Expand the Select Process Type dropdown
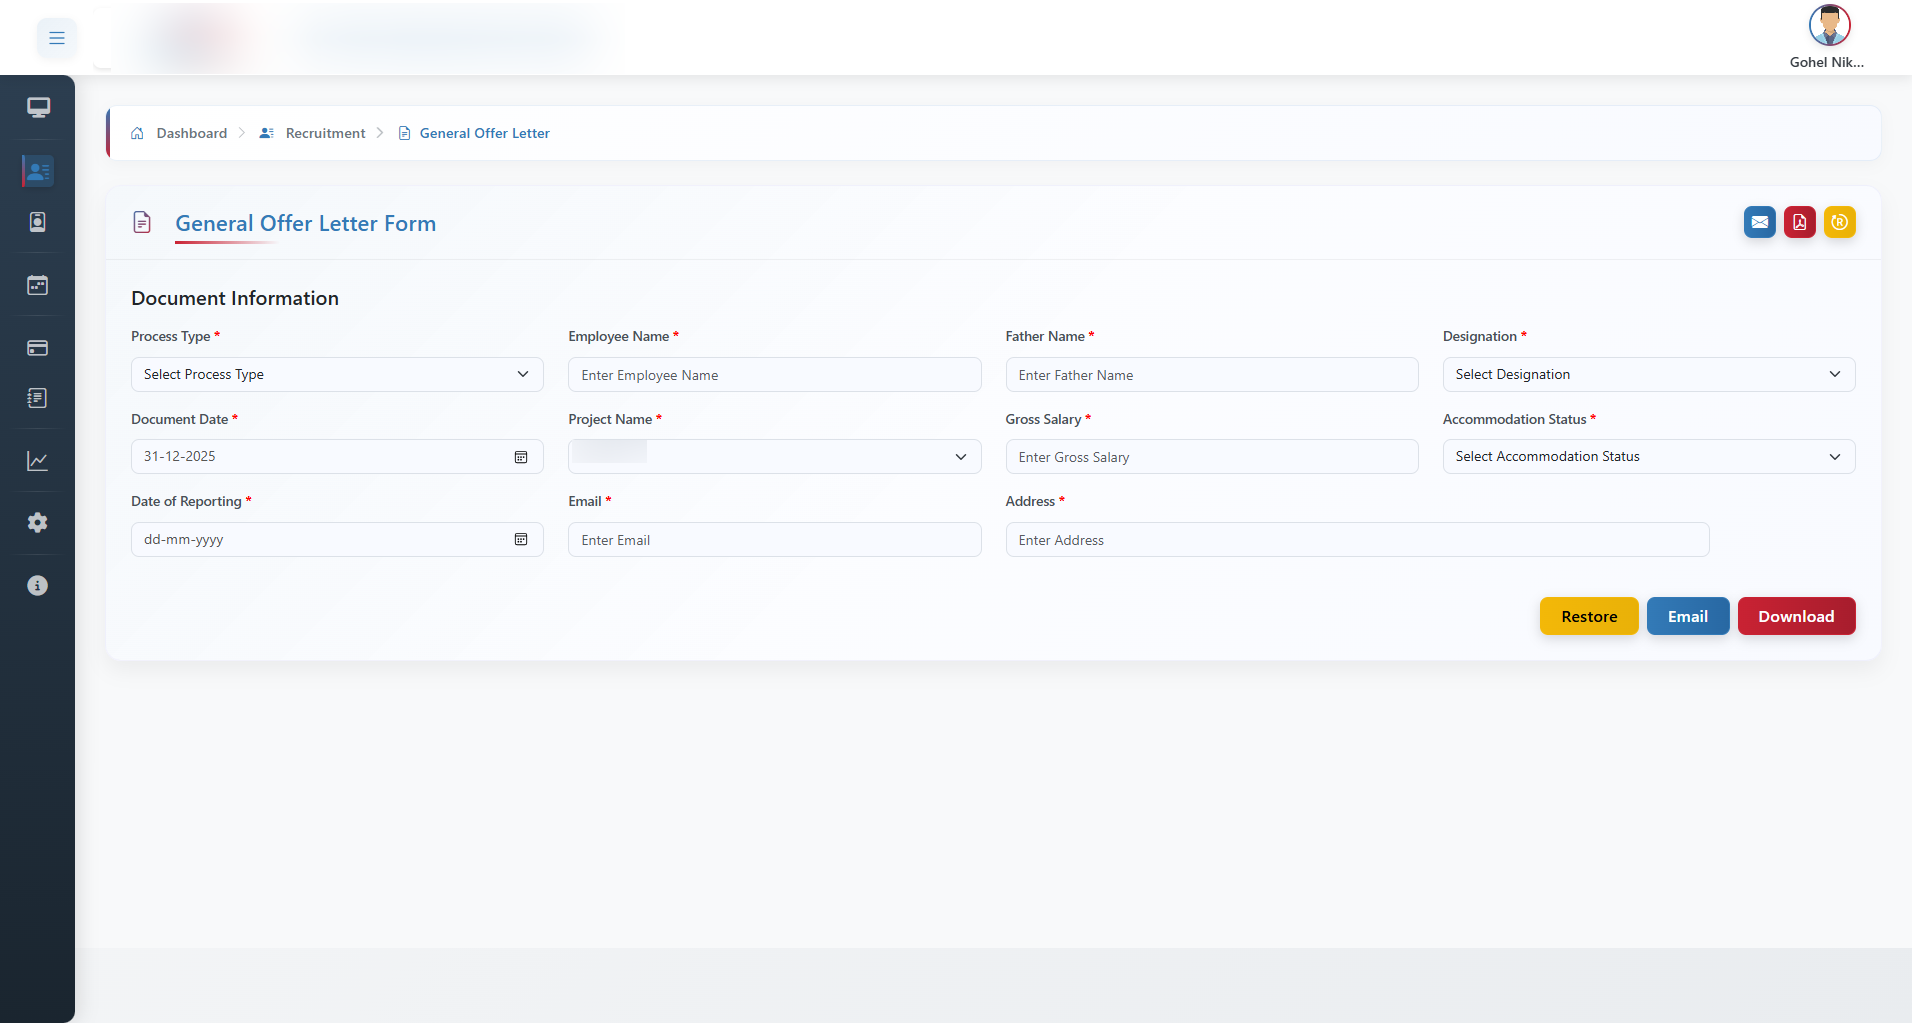This screenshot has width=1912, height=1023. tap(337, 375)
